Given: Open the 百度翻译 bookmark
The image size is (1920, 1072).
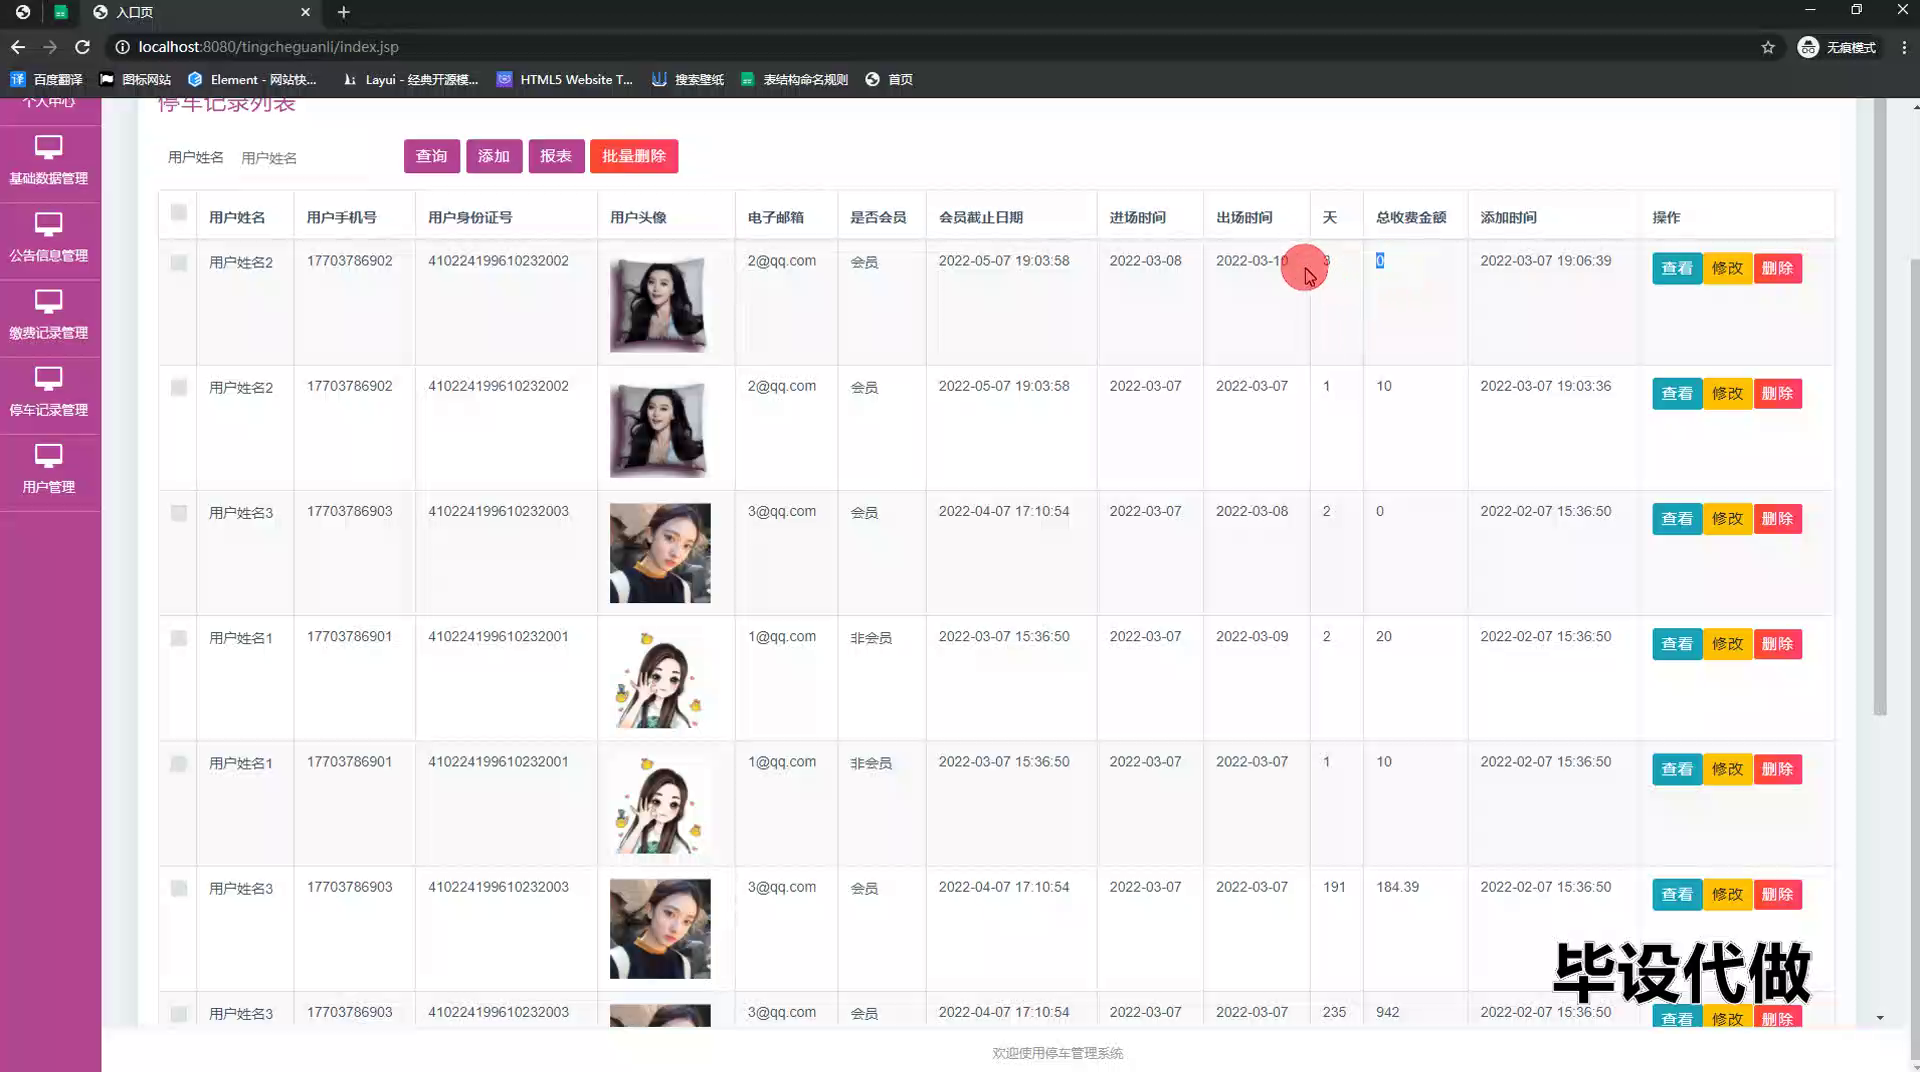Looking at the screenshot, I should coord(46,79).
